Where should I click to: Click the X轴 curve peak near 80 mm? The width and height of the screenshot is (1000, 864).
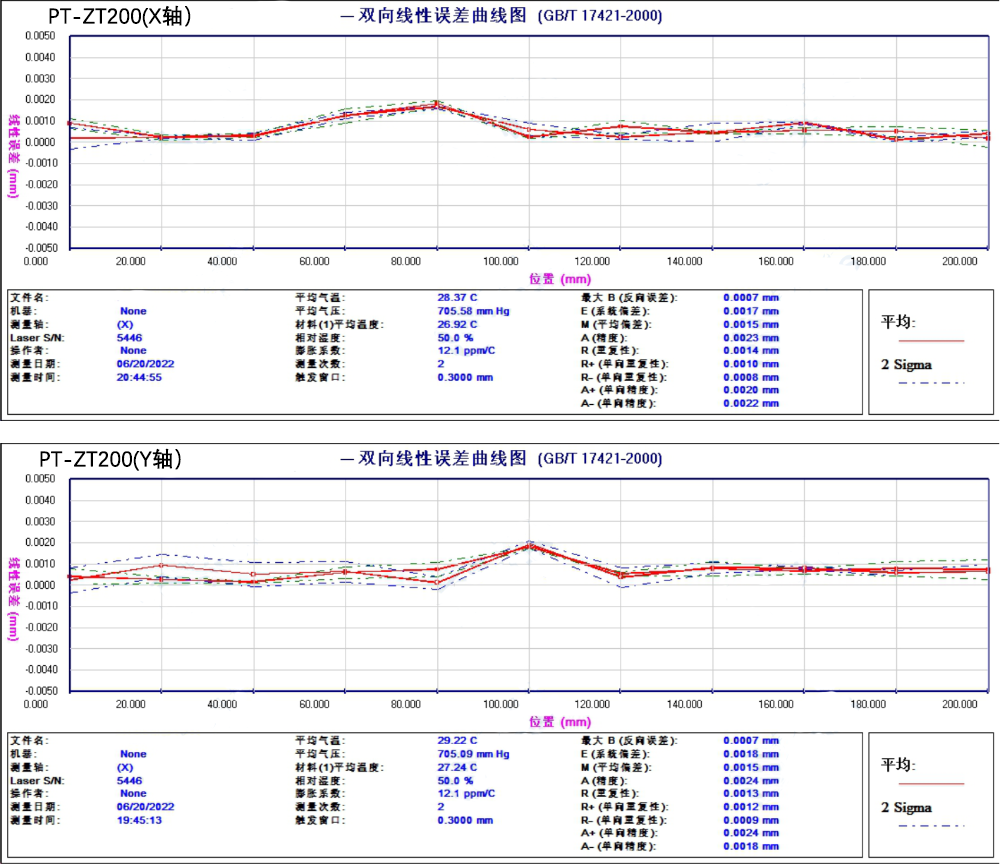pos(436,104)
